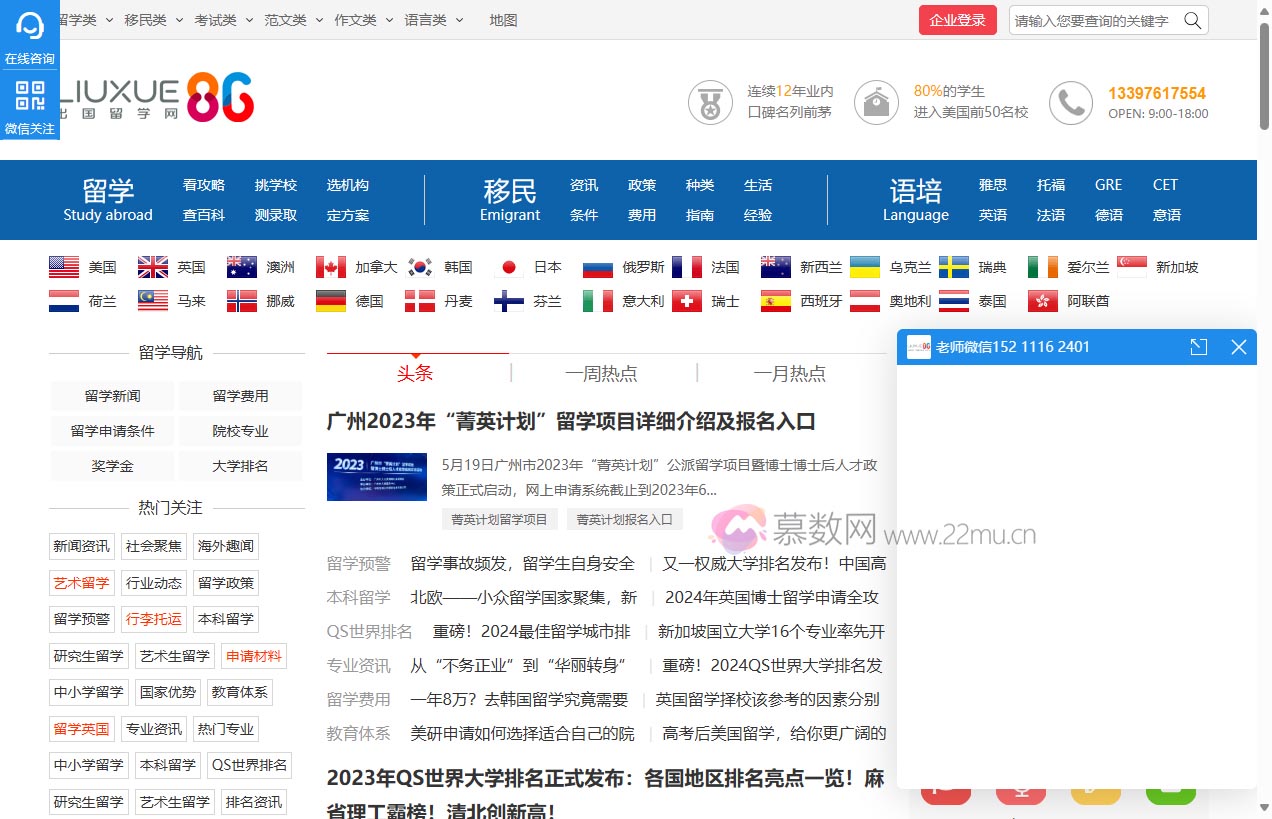Click the medal icon near 连续12年
Screen dimensions: 1272x819
(x=710, y=101)
